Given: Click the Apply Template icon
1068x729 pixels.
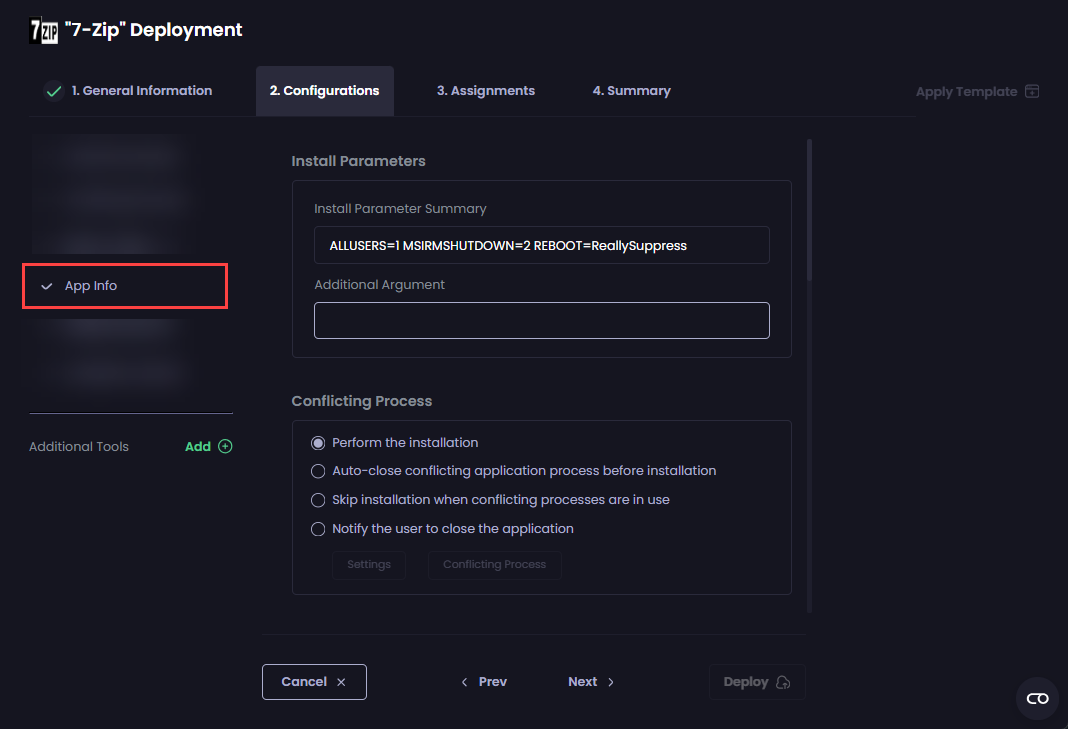Looking at the screenshot, I should pyautogui.click(x=1032, y=92).
